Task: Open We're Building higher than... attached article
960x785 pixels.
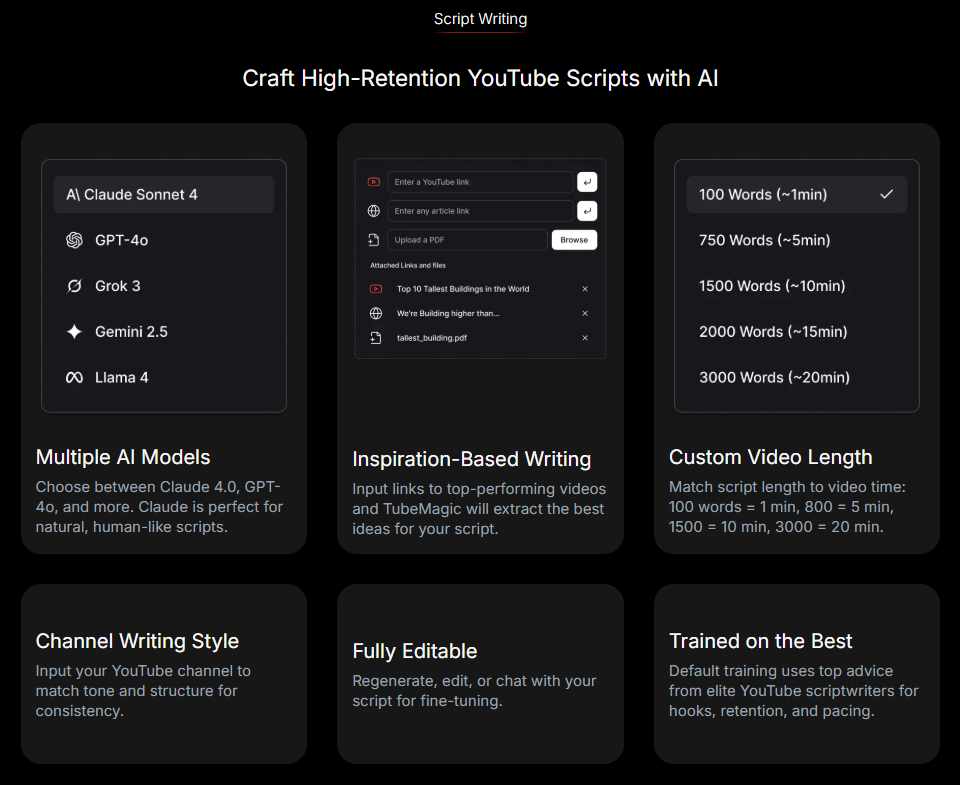Action: (x=448, y=314)
